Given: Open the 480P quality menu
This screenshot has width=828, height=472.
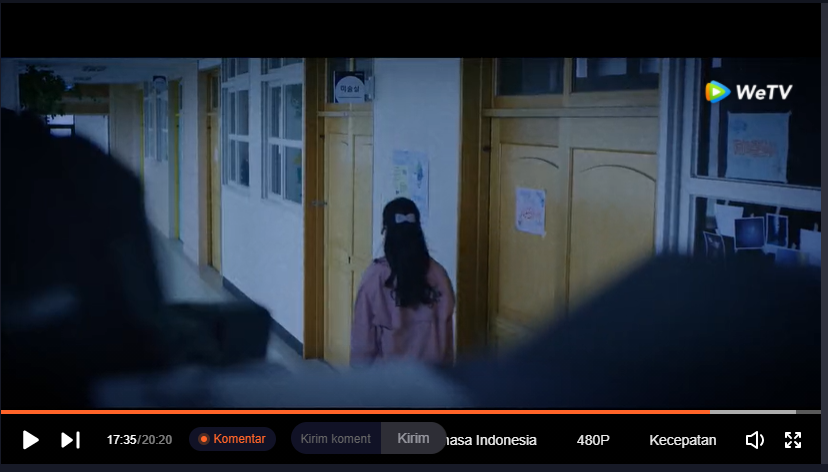Looking at the screenshot, I should point(593,440).
